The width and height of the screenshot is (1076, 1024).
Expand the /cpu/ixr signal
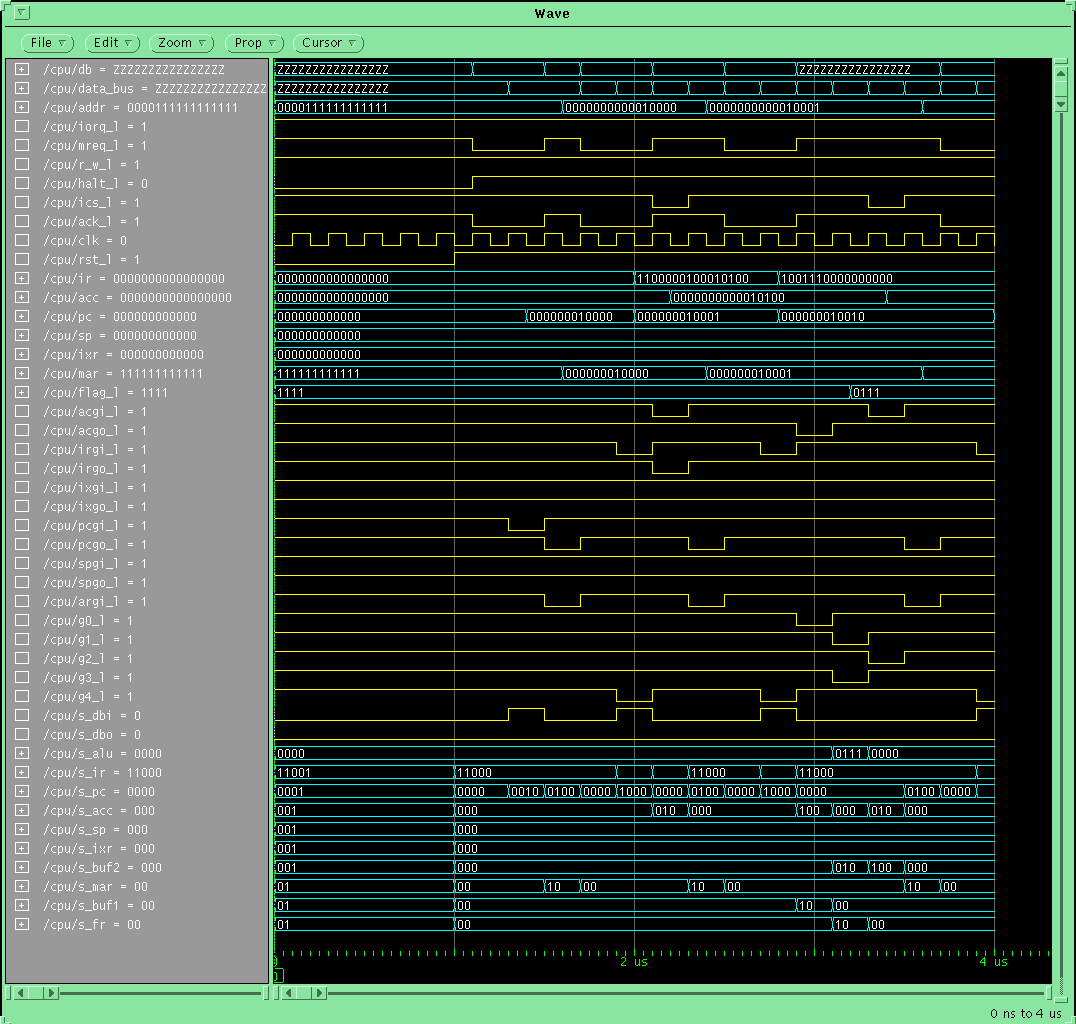point(22,355)
